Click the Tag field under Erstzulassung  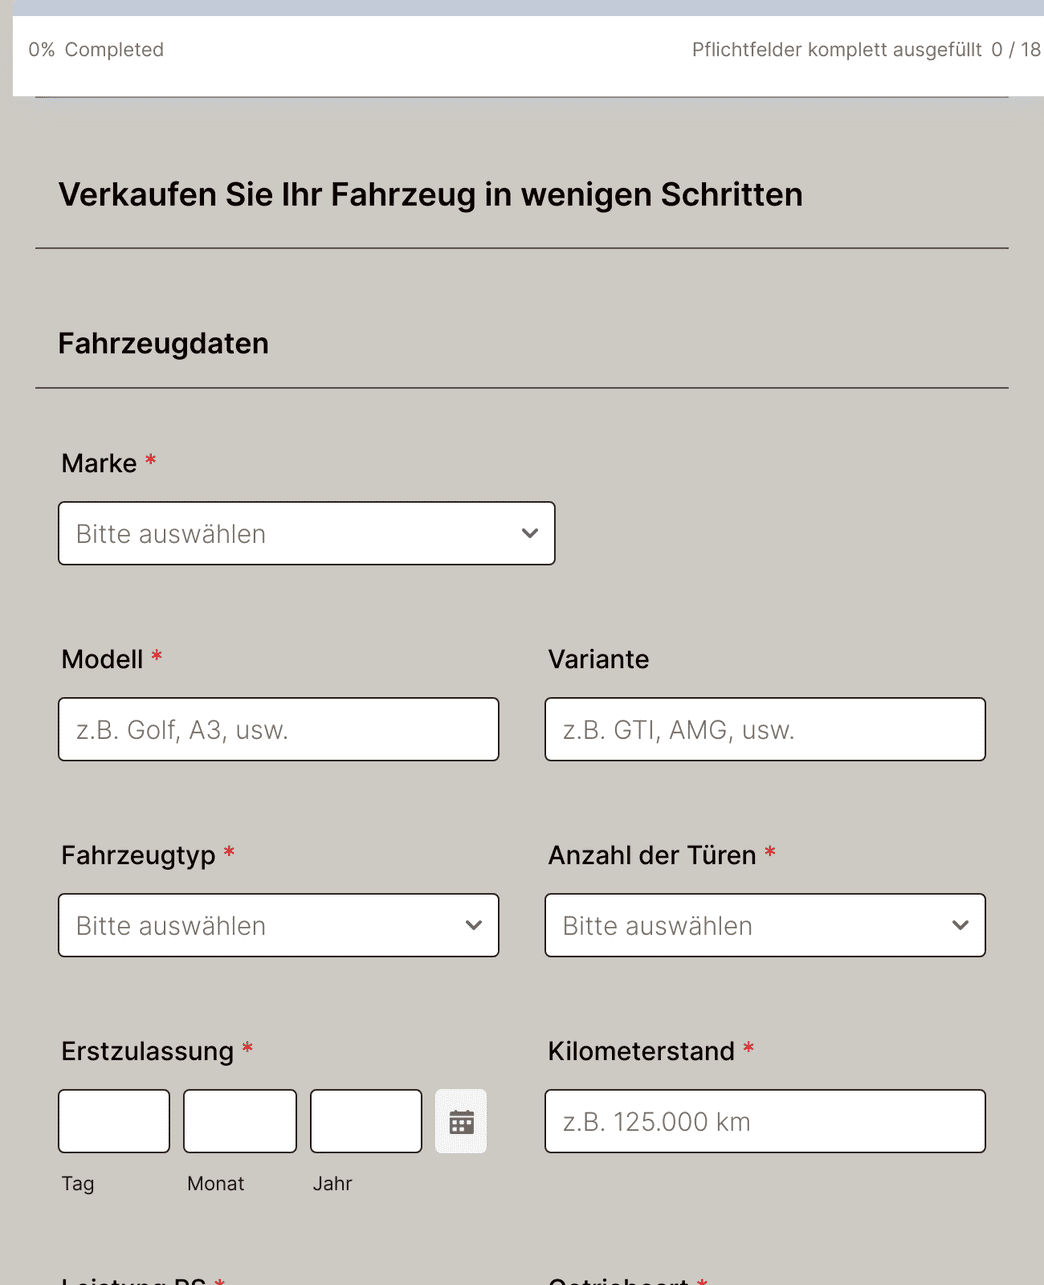pos(113,1121)
